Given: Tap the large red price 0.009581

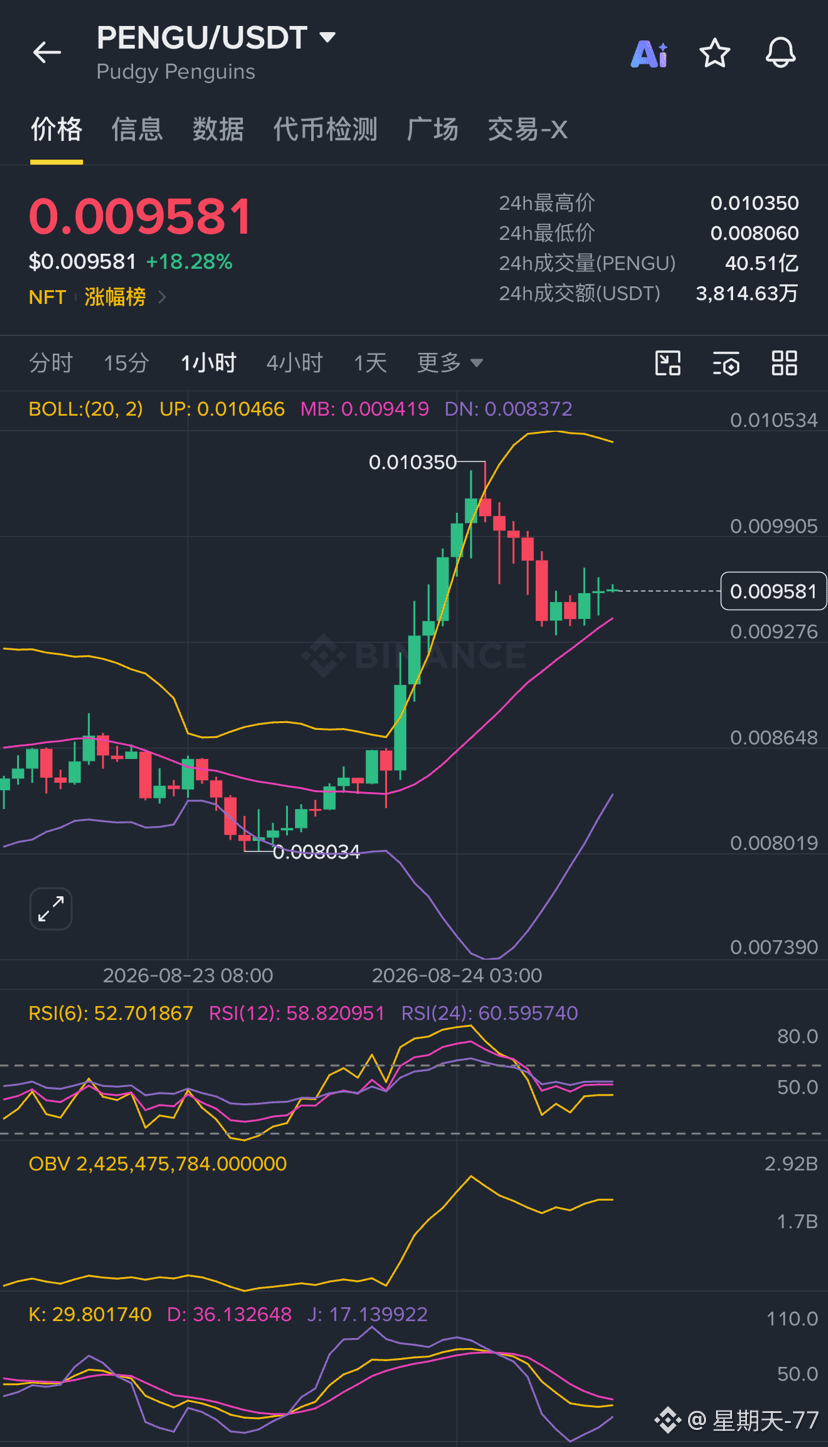Looking at the screenshot, I should 141,217.
